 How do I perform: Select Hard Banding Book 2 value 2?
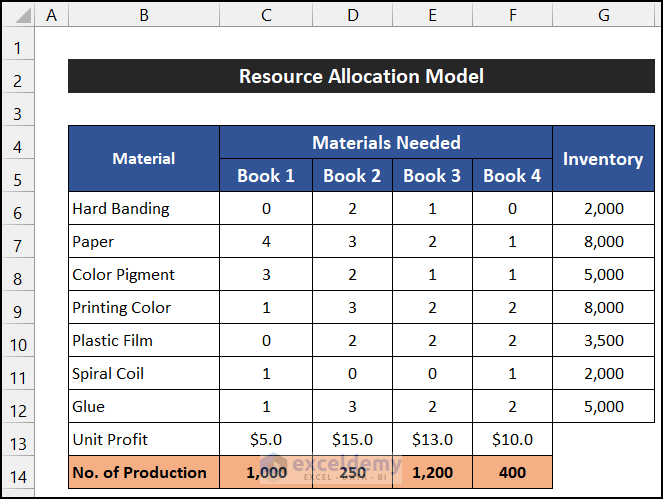click(353, 208)
